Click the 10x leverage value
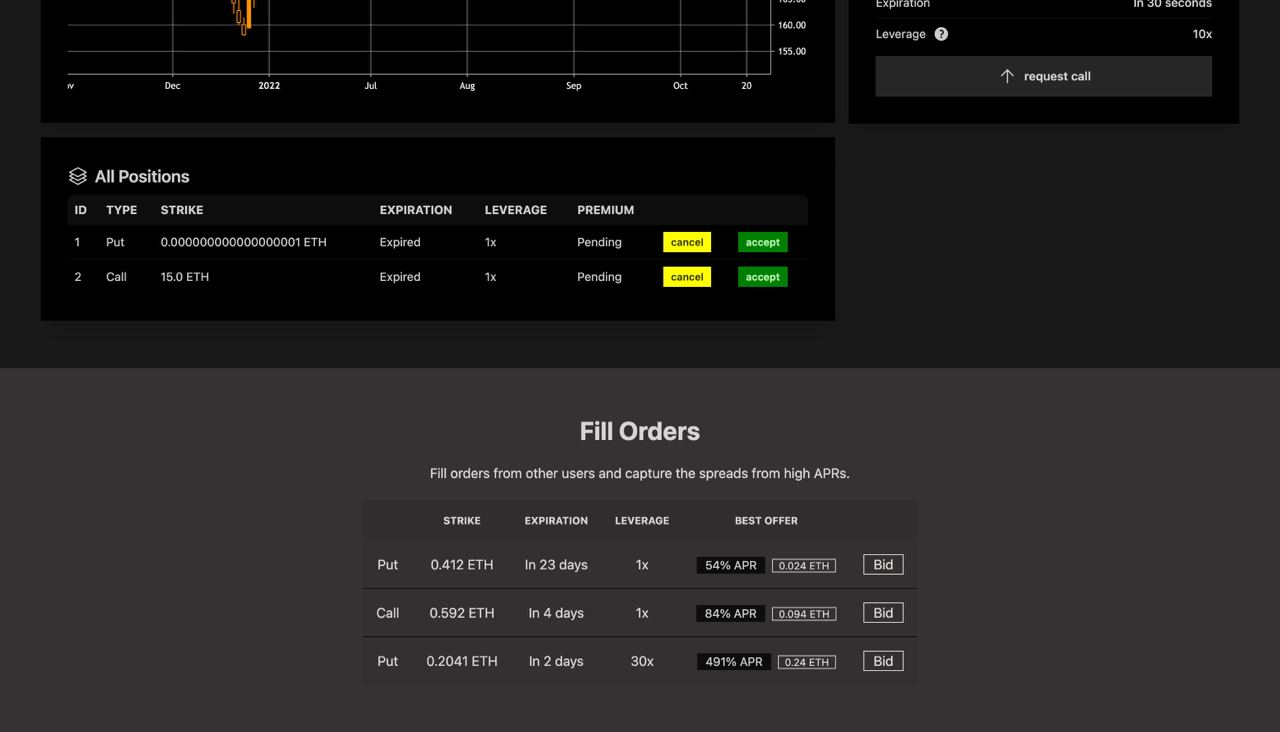Viewport: 1280px width, 732px height. coord(1202,34)
